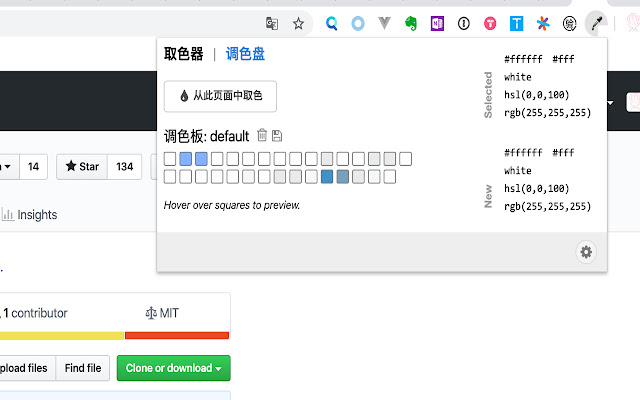Open the 1 contributor link
640x400 pixels.
35,313
